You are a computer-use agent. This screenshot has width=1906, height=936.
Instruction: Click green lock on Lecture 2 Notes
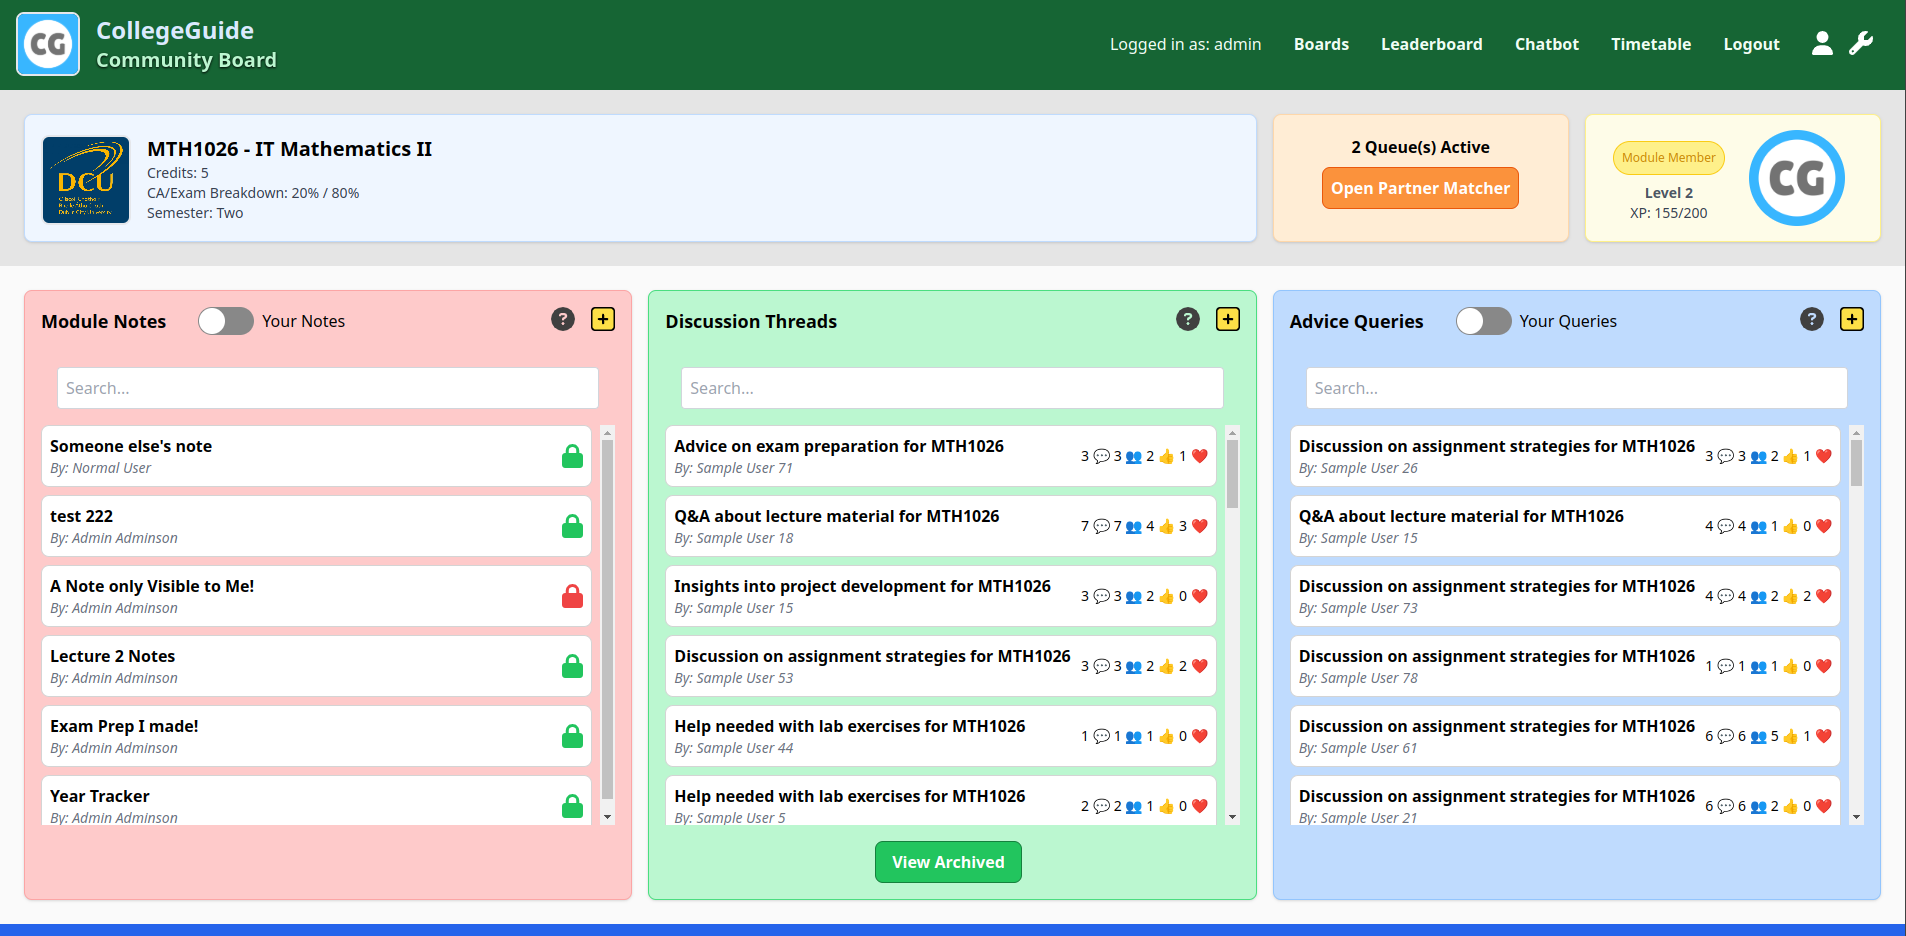pyautogui.click(x=572, y=666)
